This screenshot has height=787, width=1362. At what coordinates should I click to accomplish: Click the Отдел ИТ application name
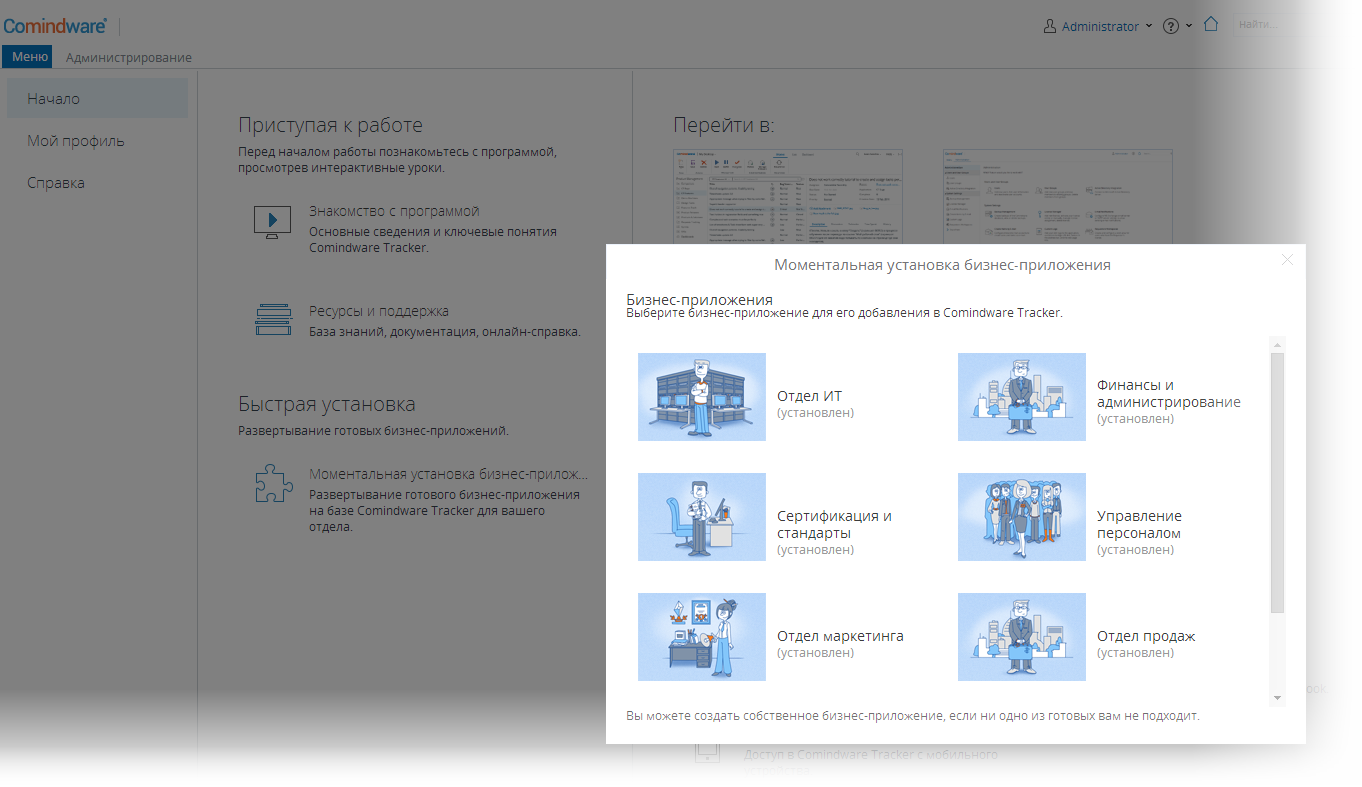pos(809,396)
